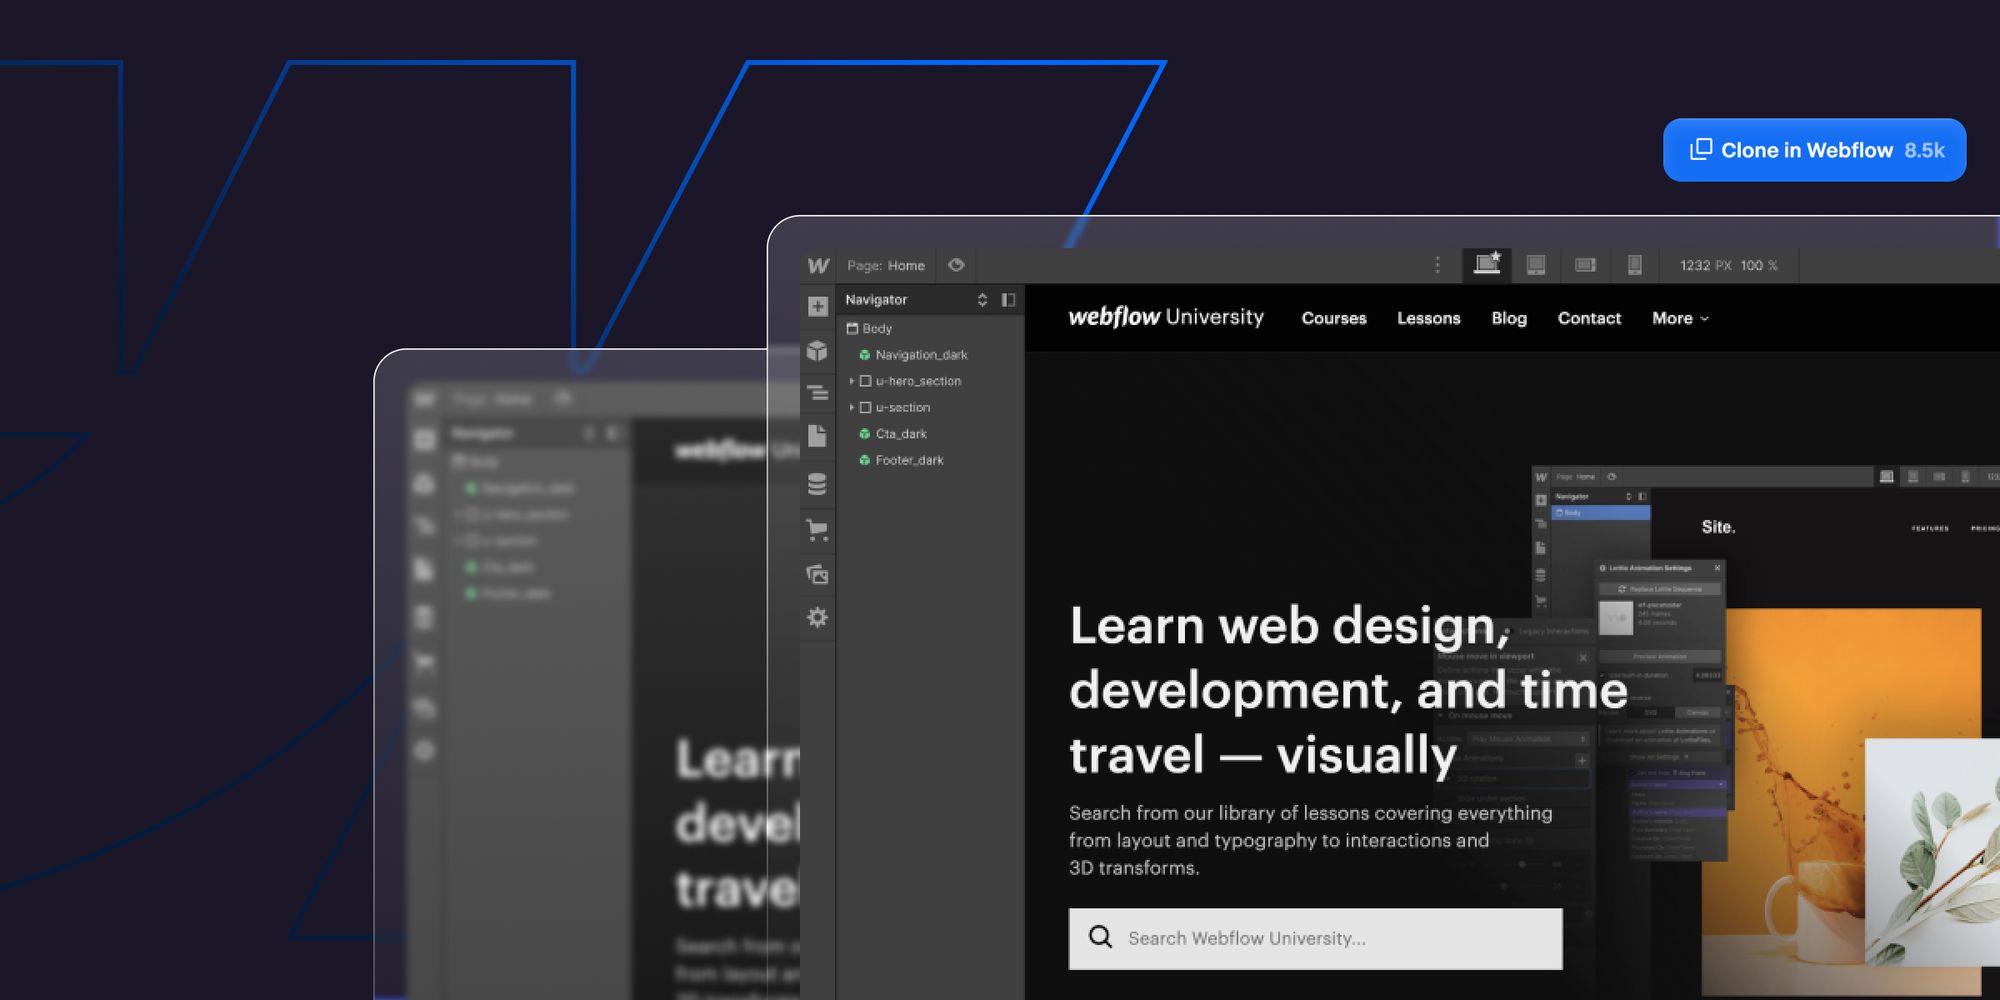The height and width of the screenshot is (1000, 2000).
Task: Open the Lessons menu item
Action: point(1428,318)
